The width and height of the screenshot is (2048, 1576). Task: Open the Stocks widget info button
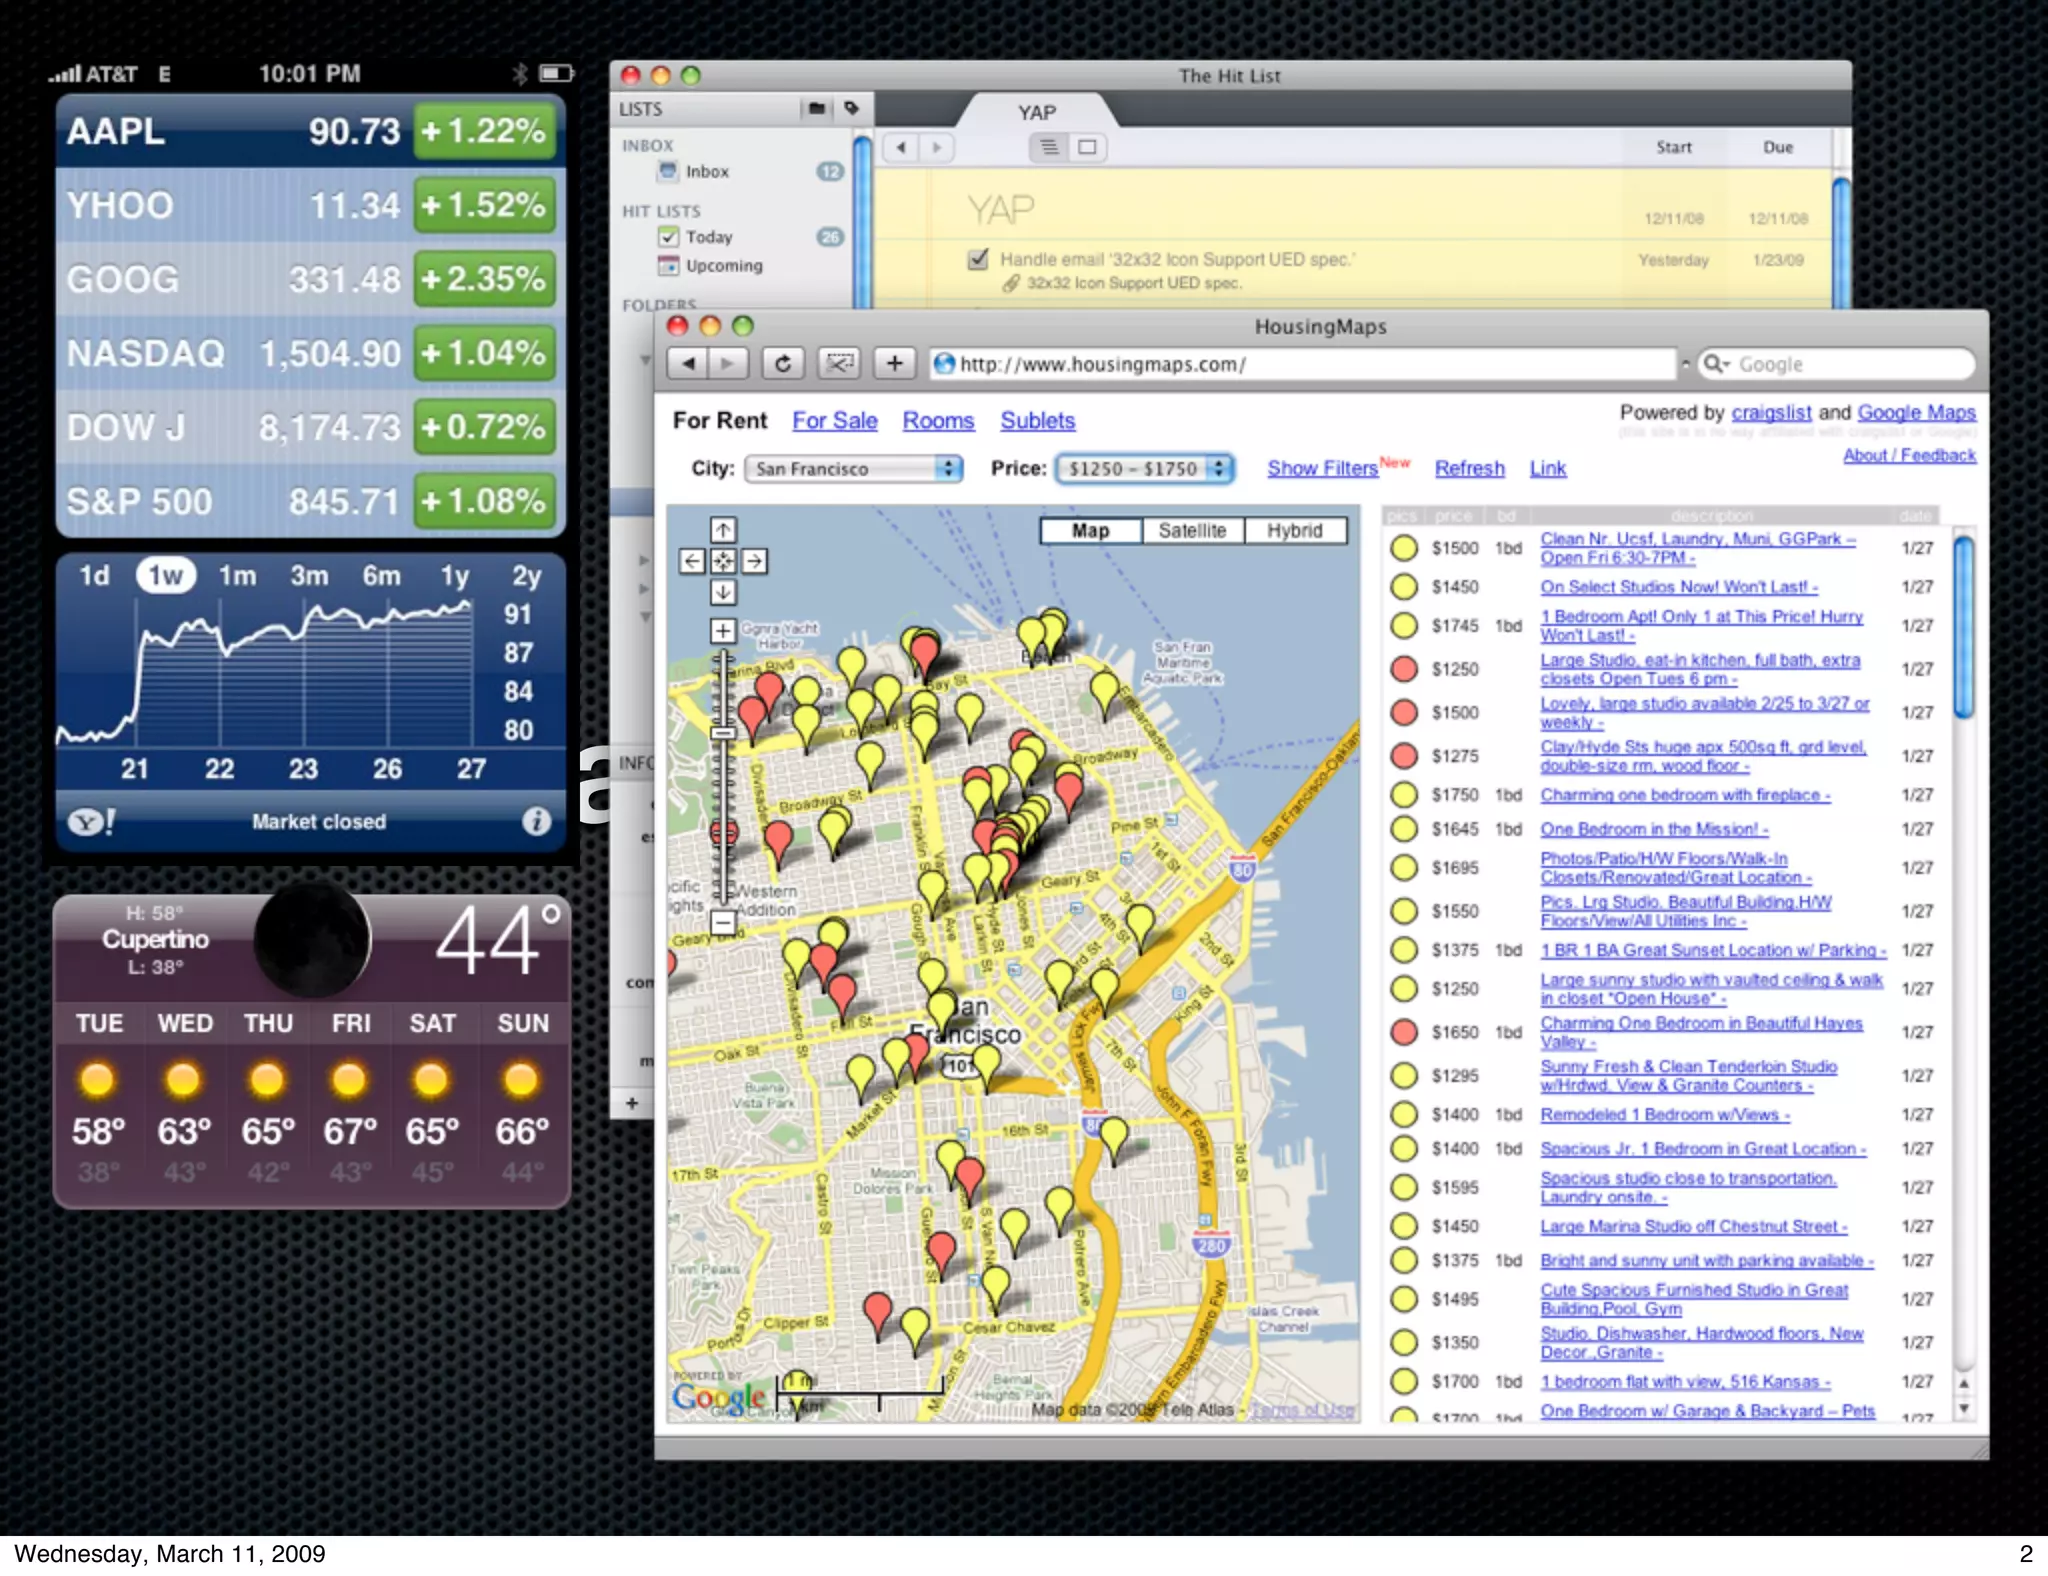(x=536, y=821)
